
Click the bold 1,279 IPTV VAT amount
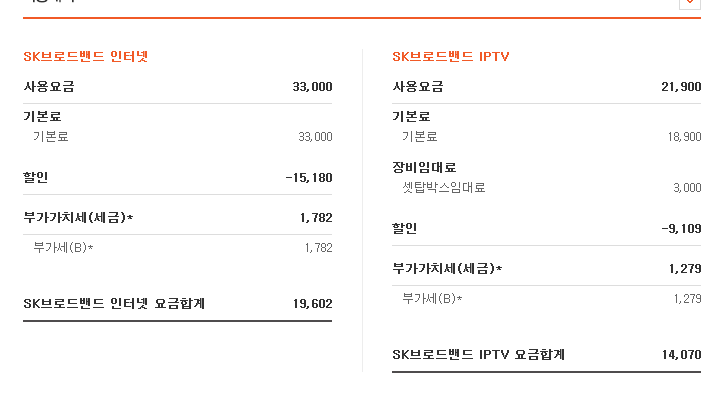click(684, 268)
